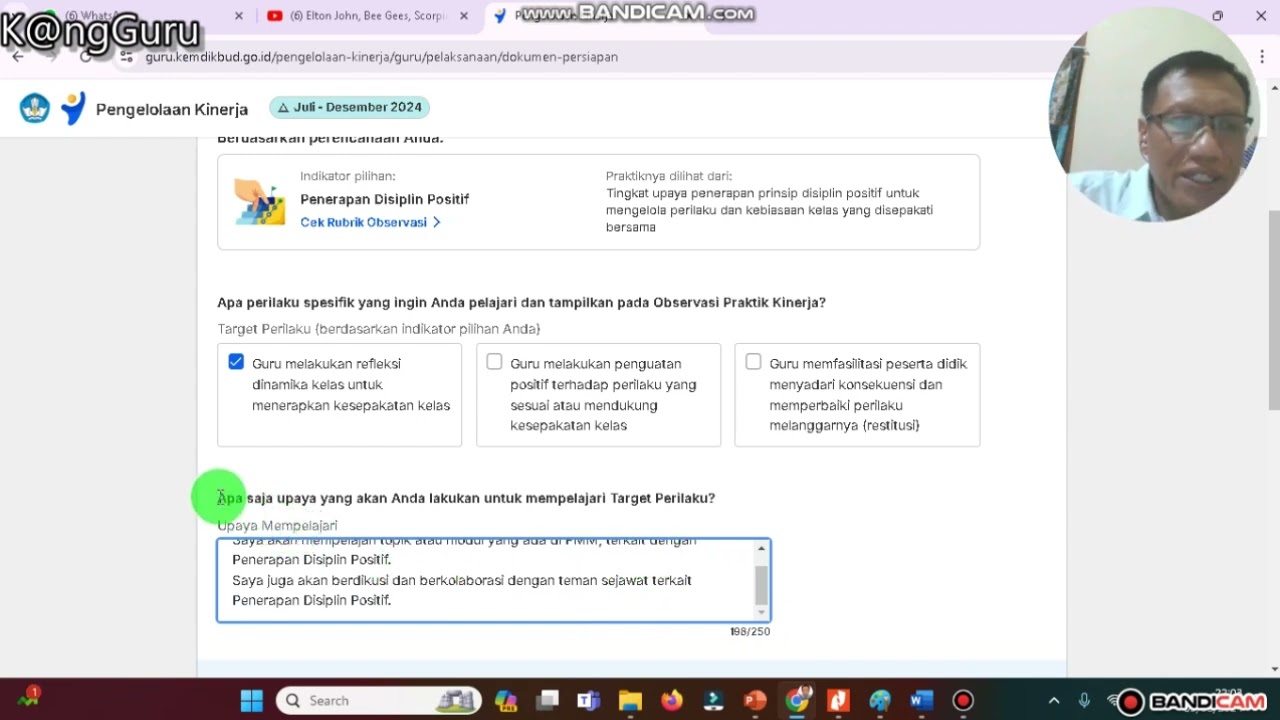This screenshot has height=720, width=1280.
Task: Open the terminal-style app icon after Firefox
Action: tap(713, 700)
